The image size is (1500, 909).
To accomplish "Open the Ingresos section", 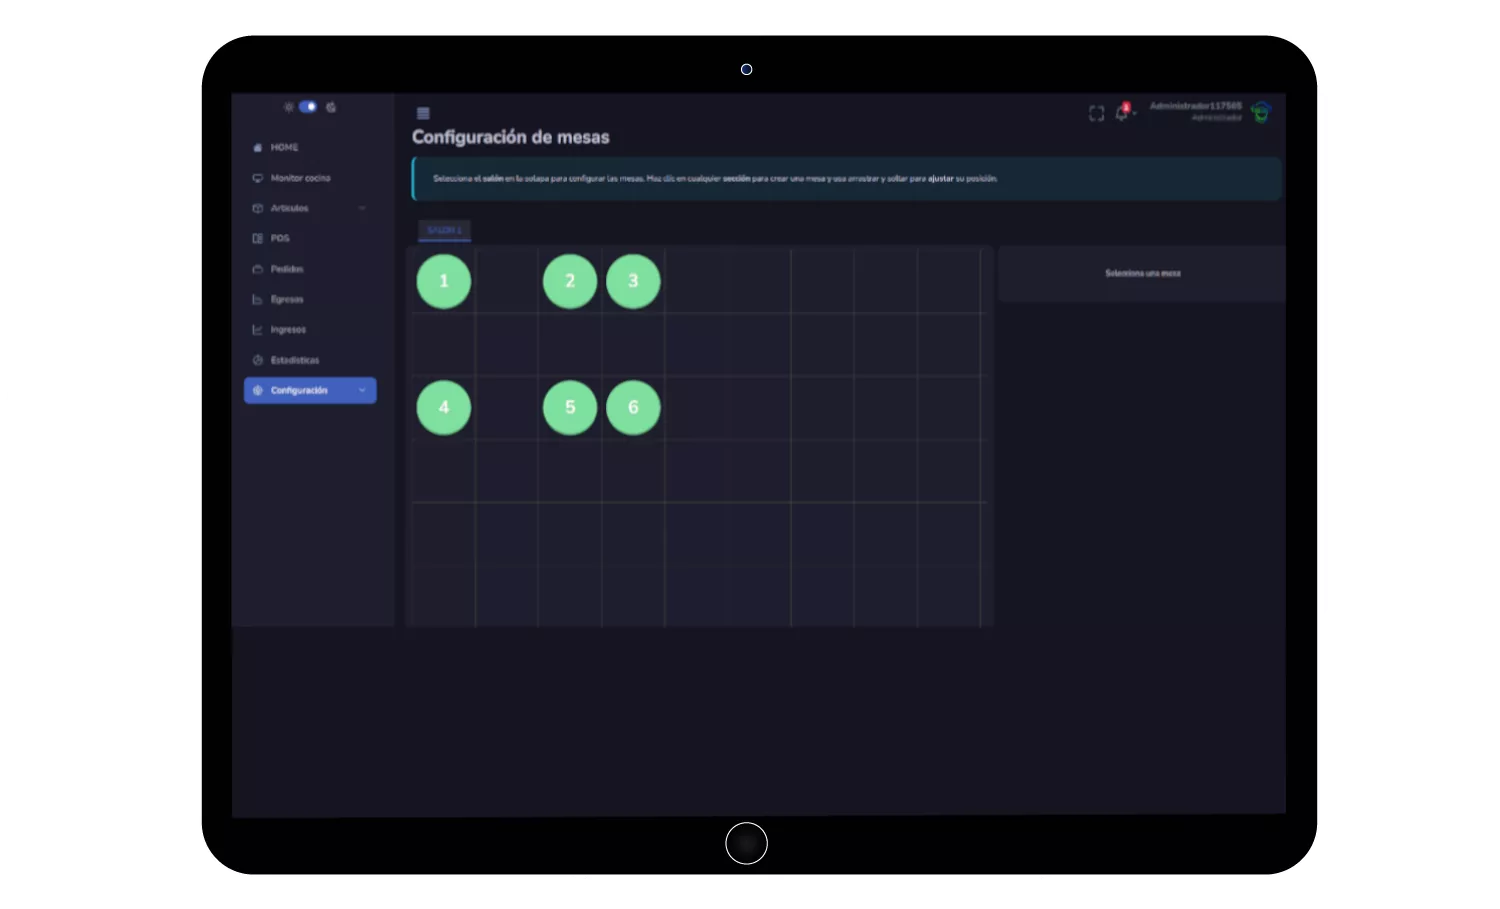I will pyautogui.click(x=288, y=330).
